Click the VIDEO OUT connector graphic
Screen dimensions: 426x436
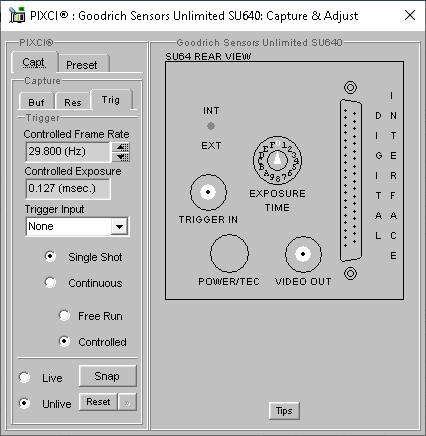point(303,254)
